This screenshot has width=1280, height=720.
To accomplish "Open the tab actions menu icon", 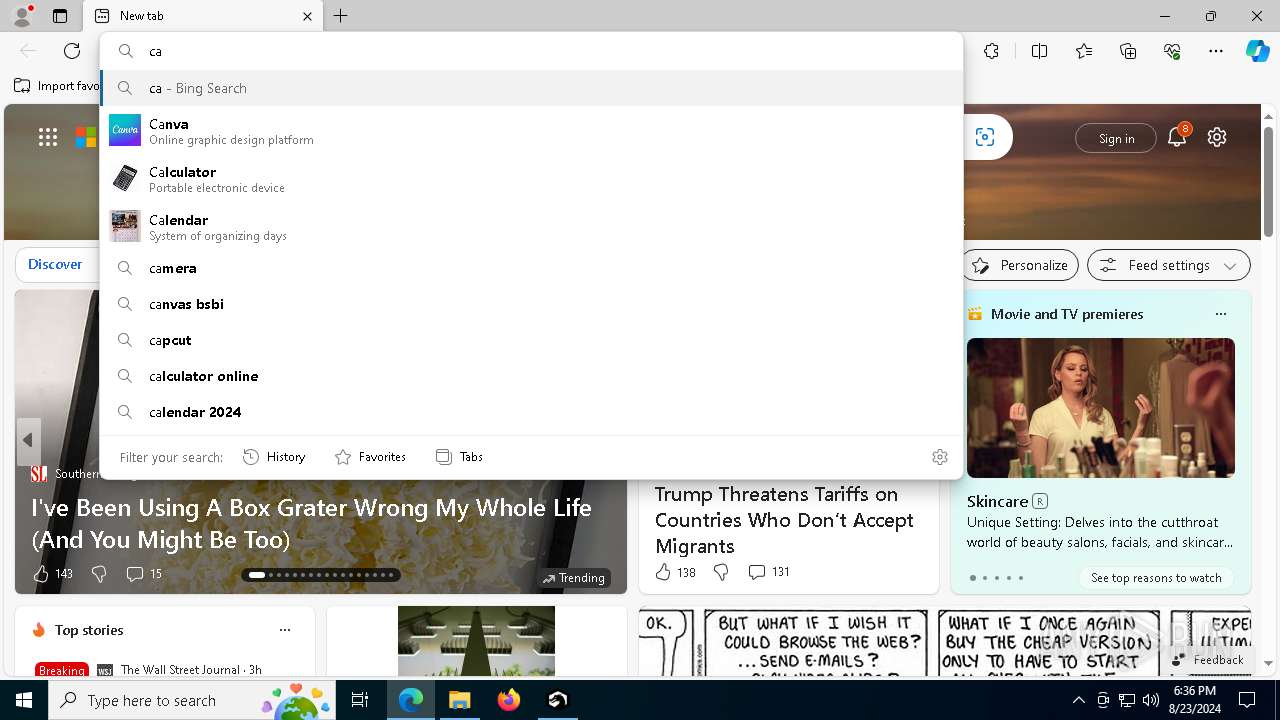I will coord(60,16).
